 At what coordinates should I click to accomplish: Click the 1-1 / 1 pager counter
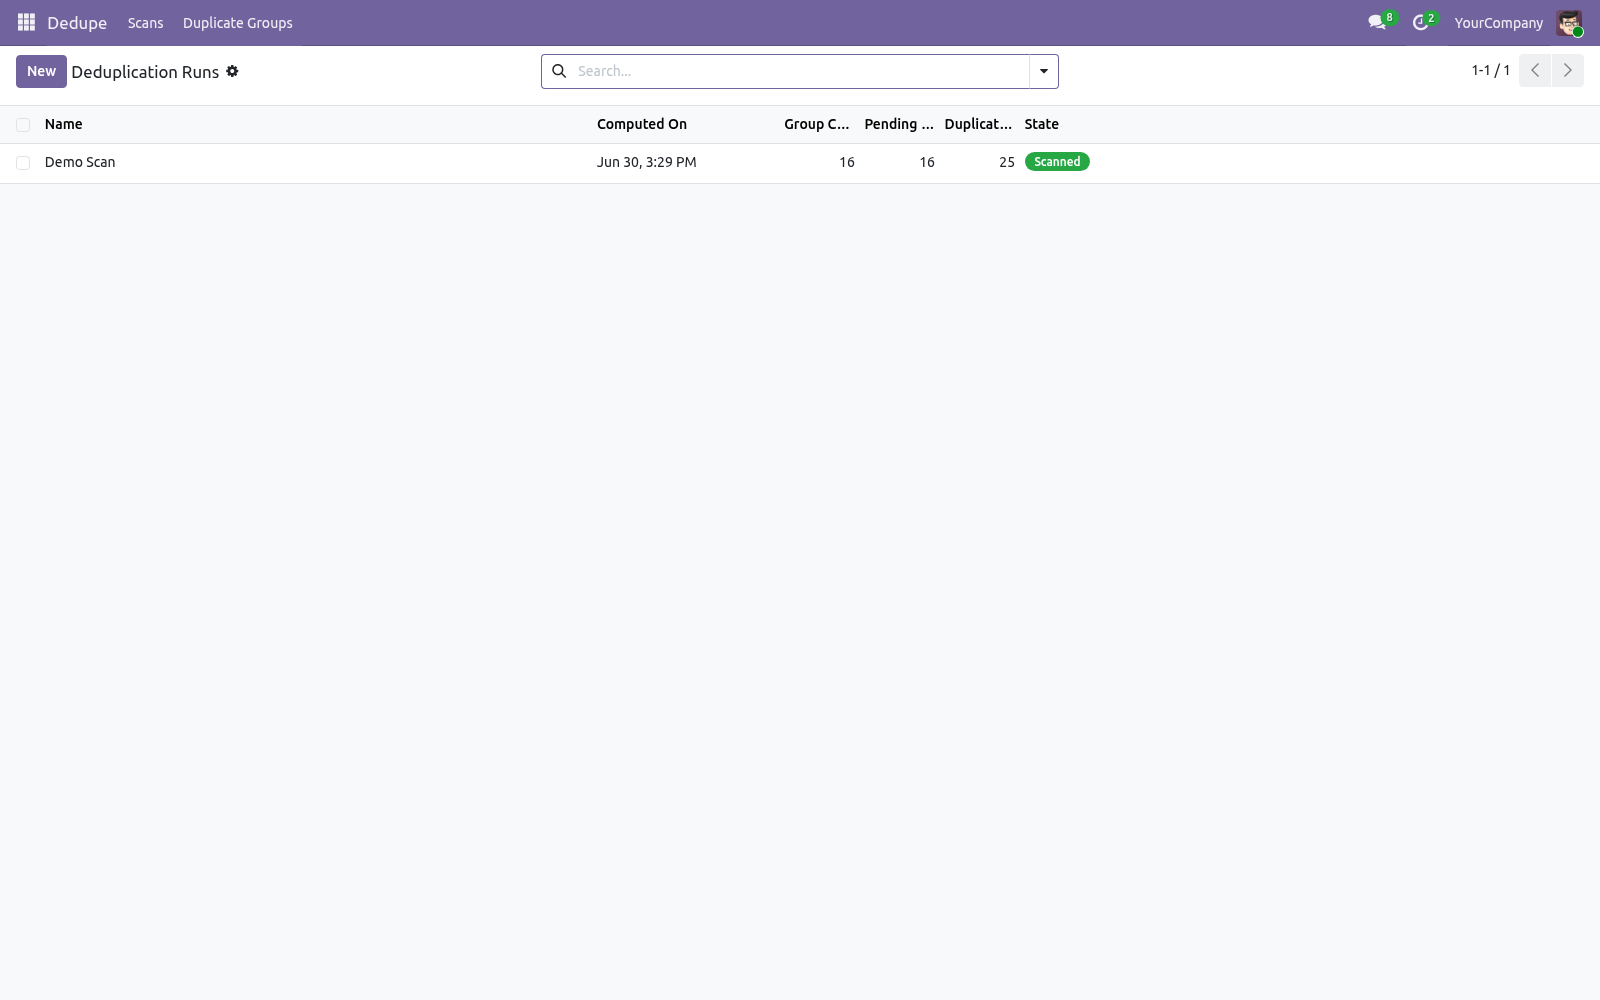1490,70
